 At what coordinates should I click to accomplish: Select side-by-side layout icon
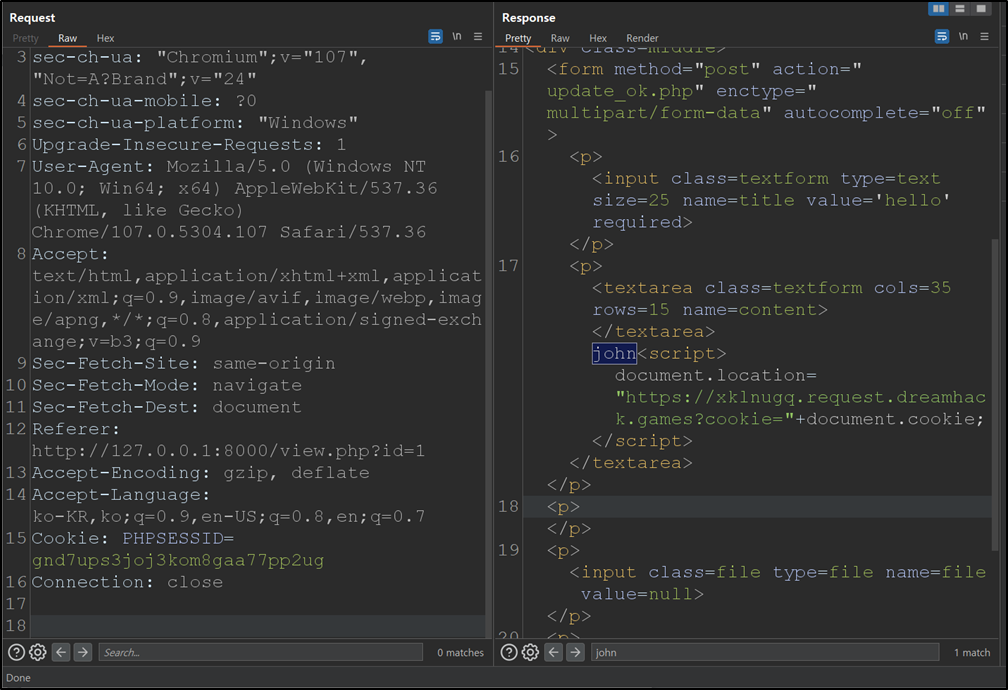pyautogui.click(x=939, y=8)
